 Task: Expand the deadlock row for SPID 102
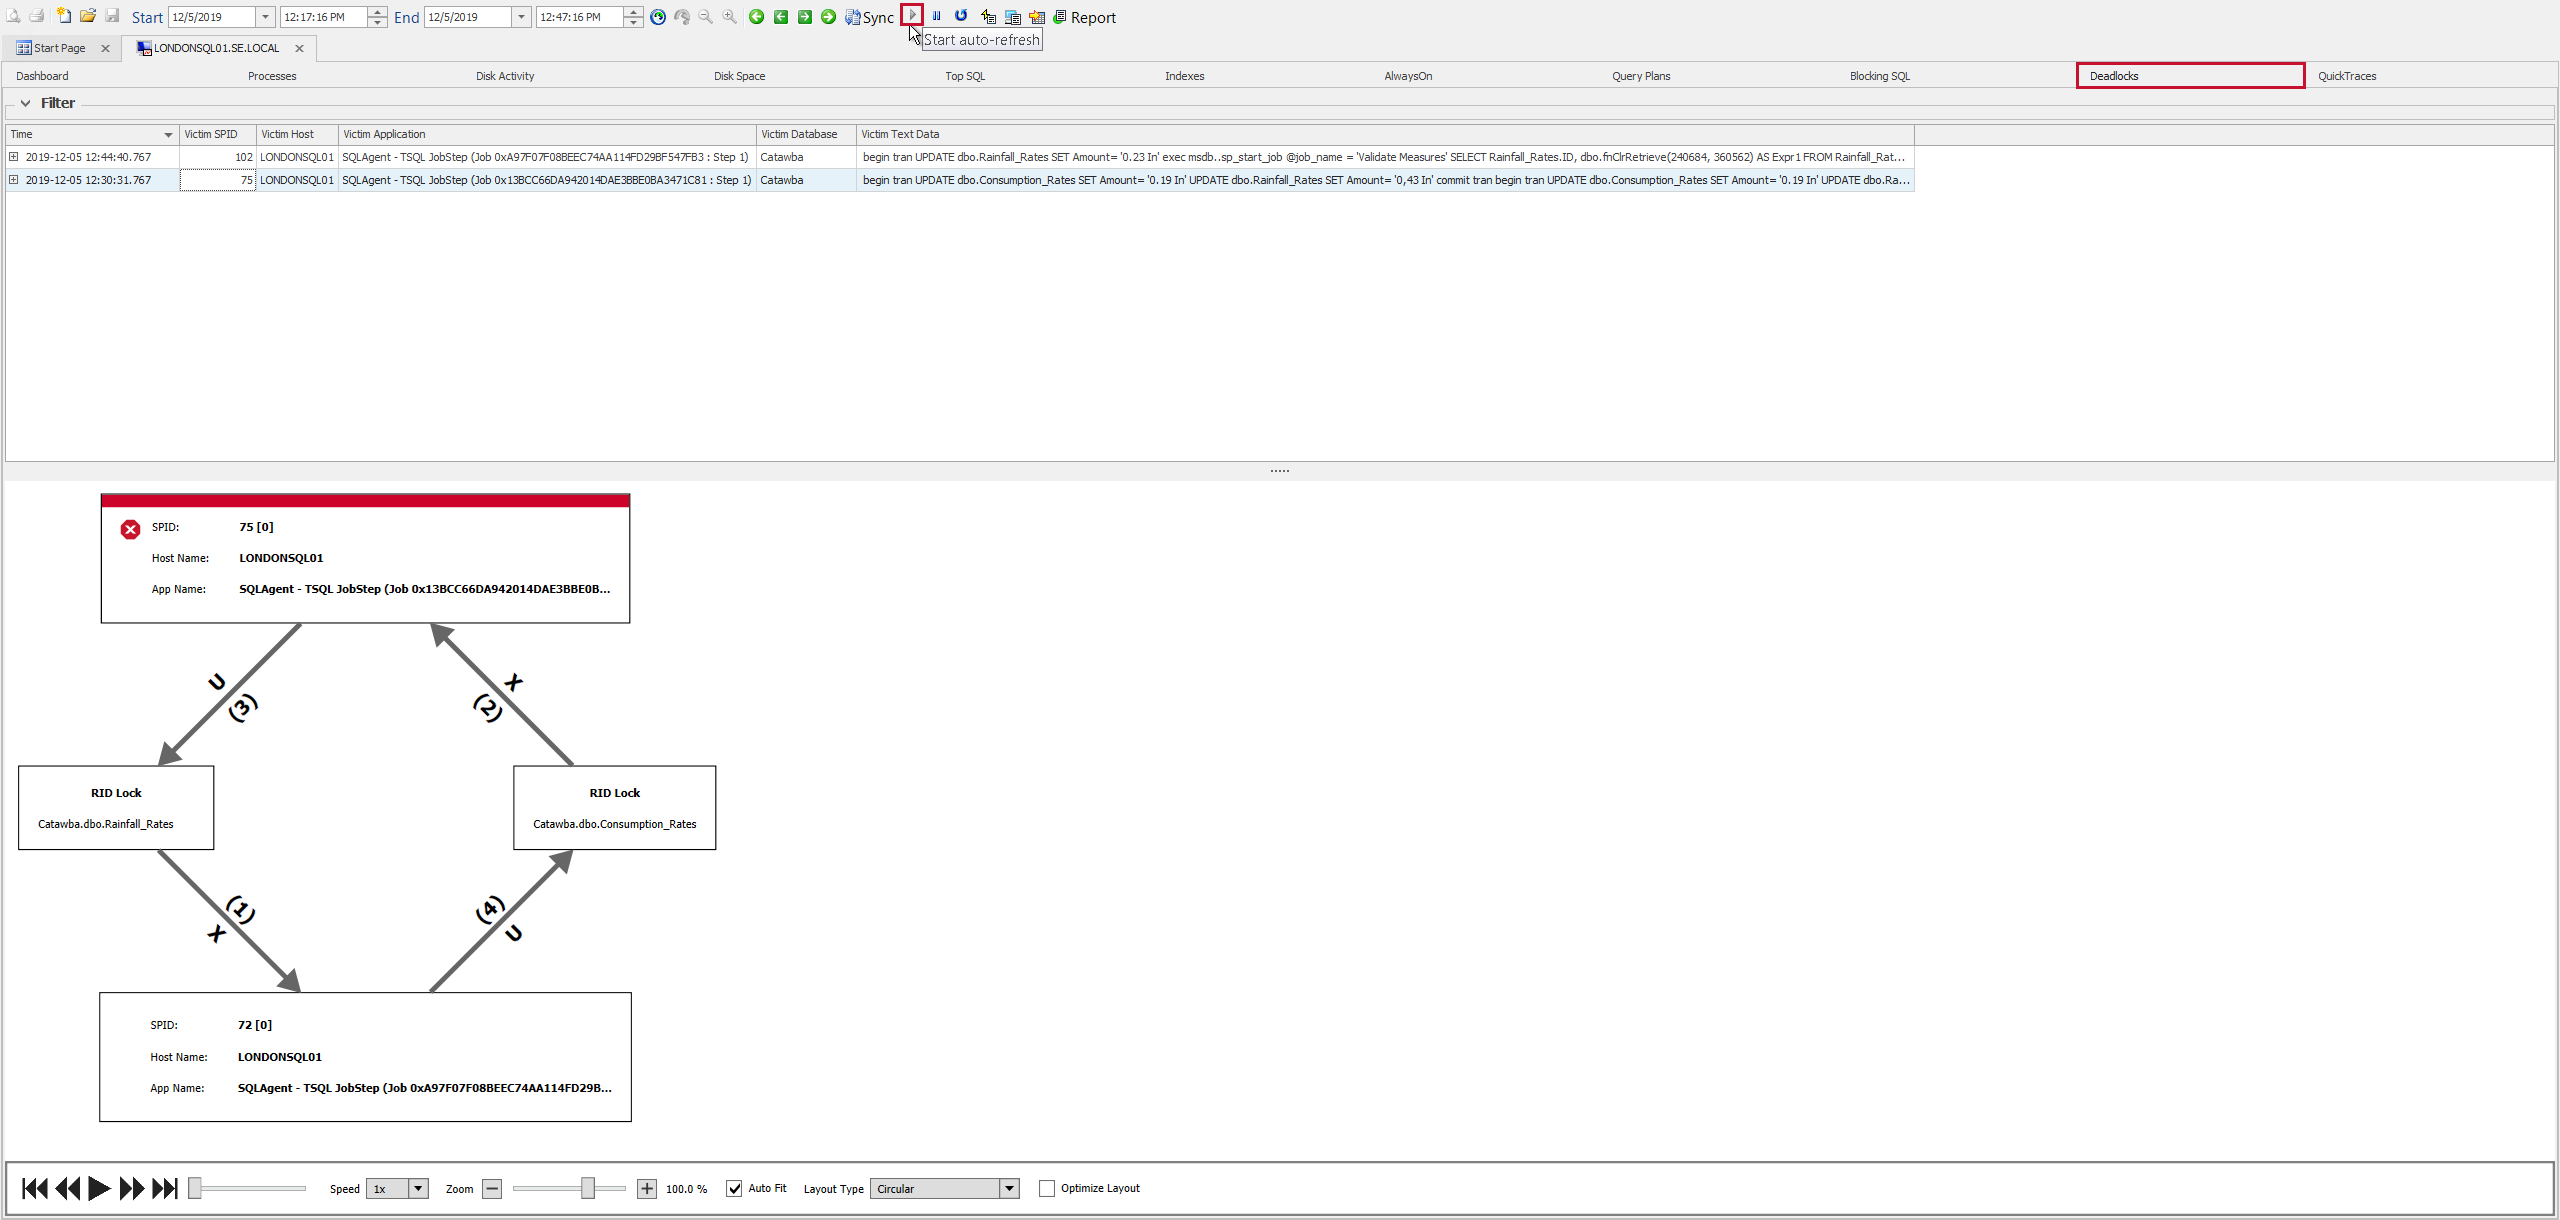[13, 157]
